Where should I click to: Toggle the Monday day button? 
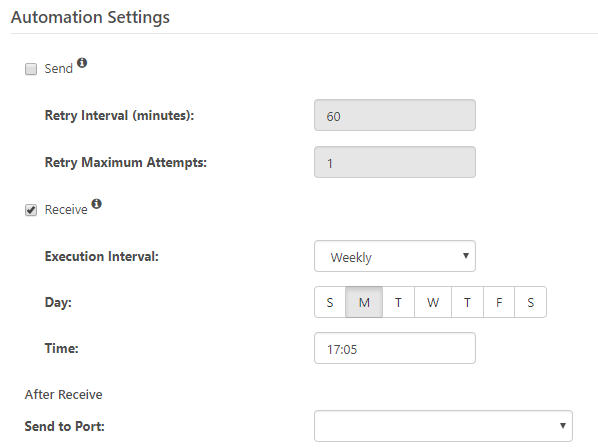tap(364, 302)
